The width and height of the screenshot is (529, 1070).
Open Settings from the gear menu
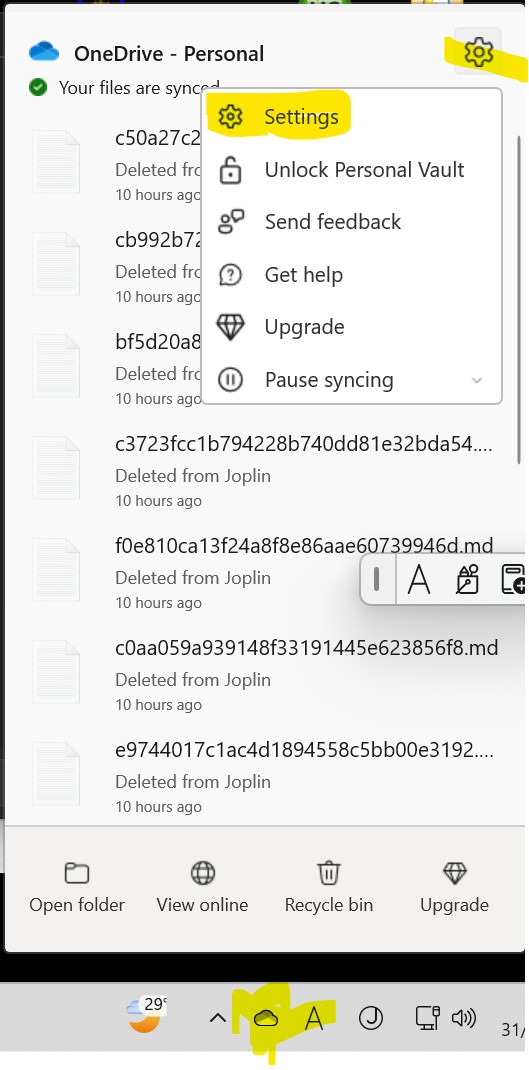(x=301, y=117)
